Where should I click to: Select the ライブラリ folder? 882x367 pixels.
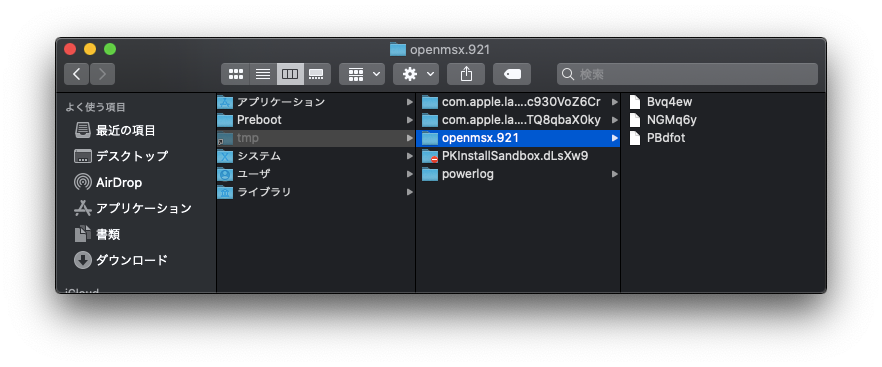pyautogui.click(x=316, y=192)
